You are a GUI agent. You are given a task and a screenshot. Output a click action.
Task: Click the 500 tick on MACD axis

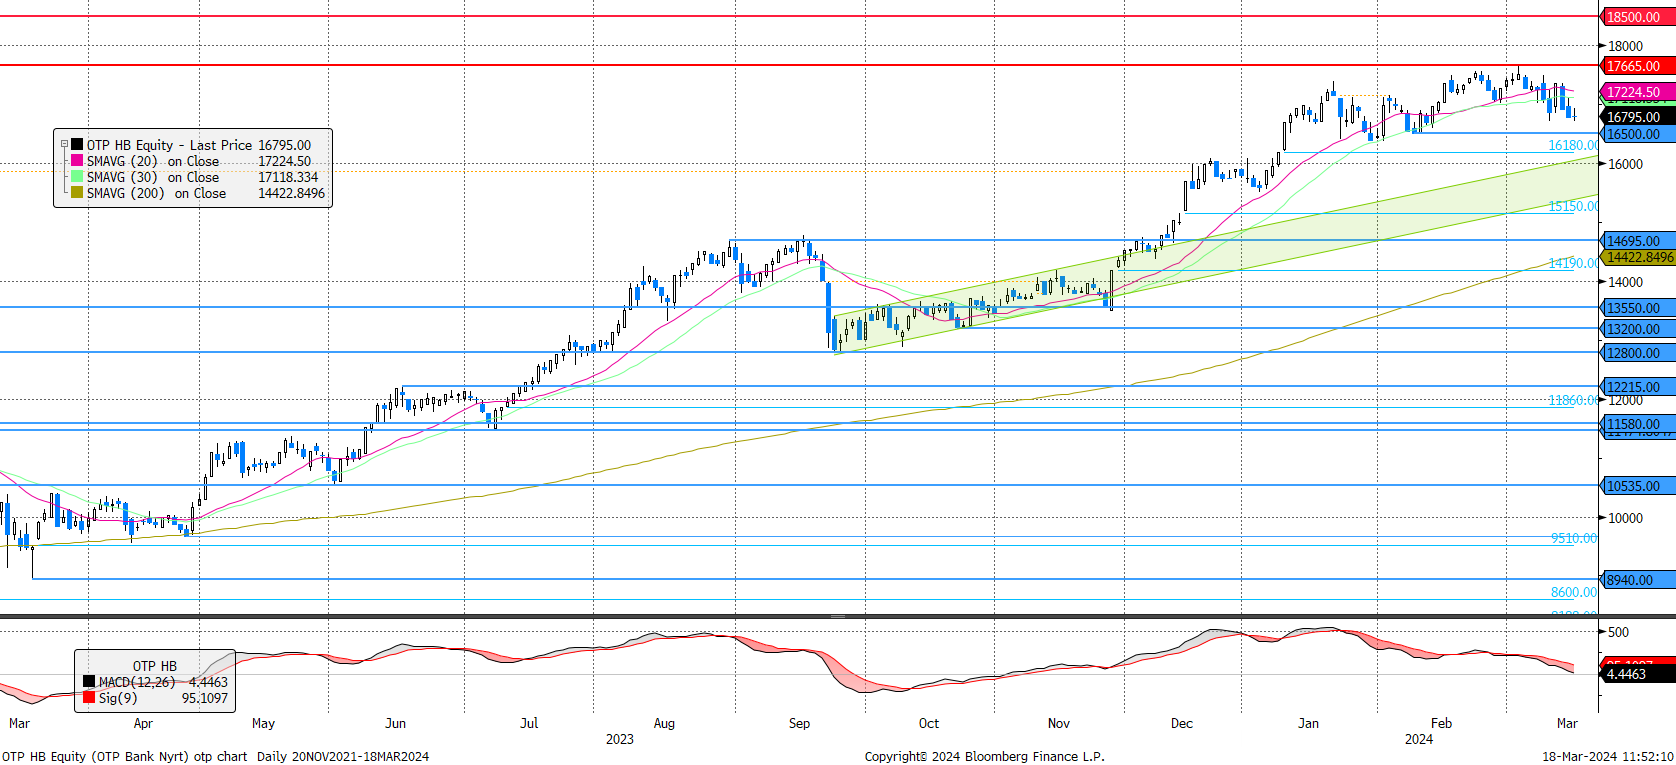tap(1618, 632)
